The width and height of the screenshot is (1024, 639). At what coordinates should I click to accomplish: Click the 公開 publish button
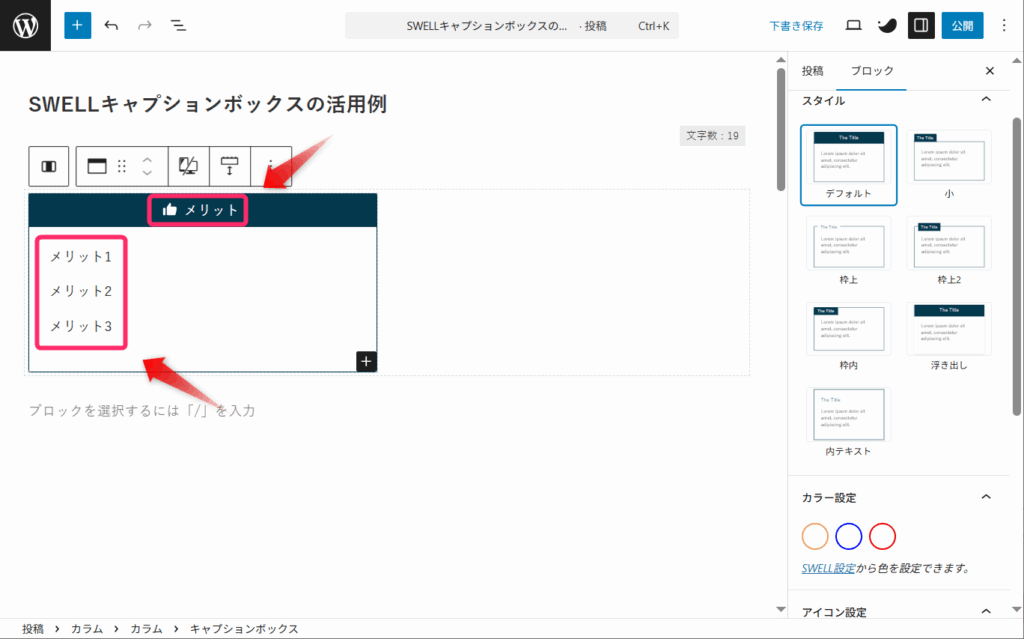(962, 25)
